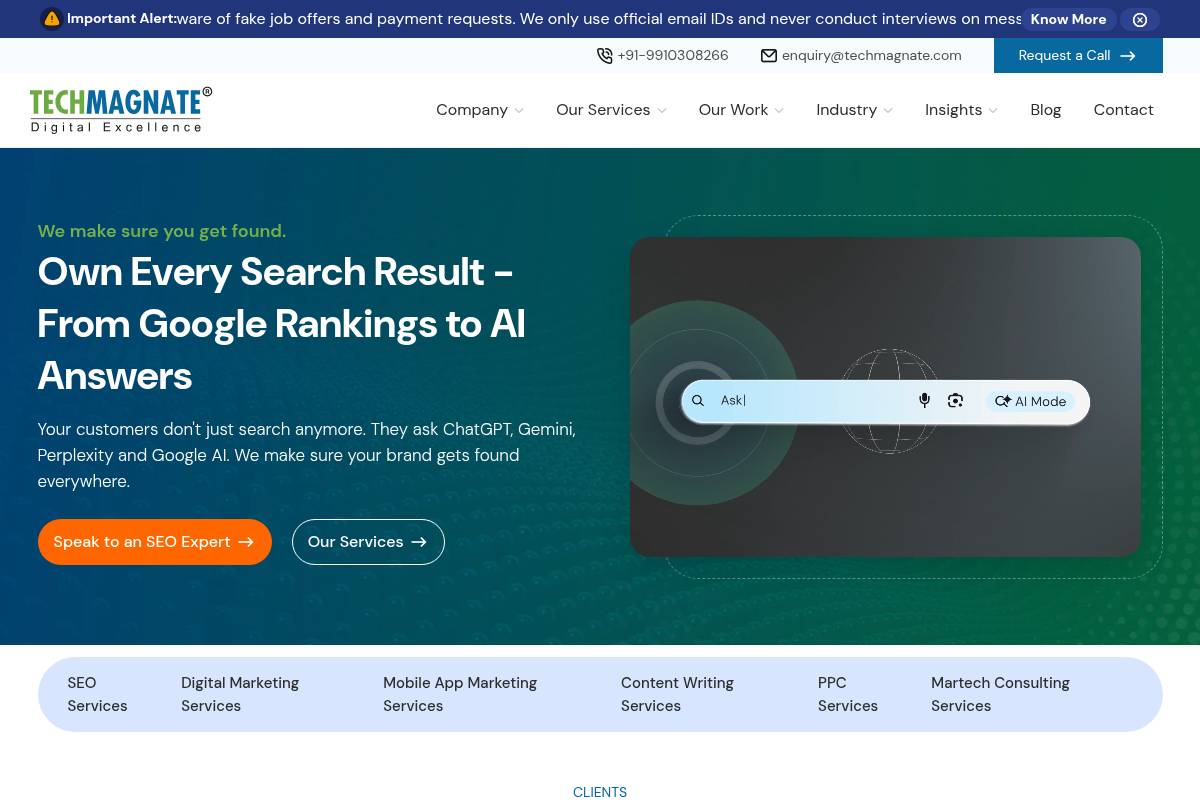This screenshot has height=800, width=1200.
Task: Click the phone icon in top bar
Action: 605,56
